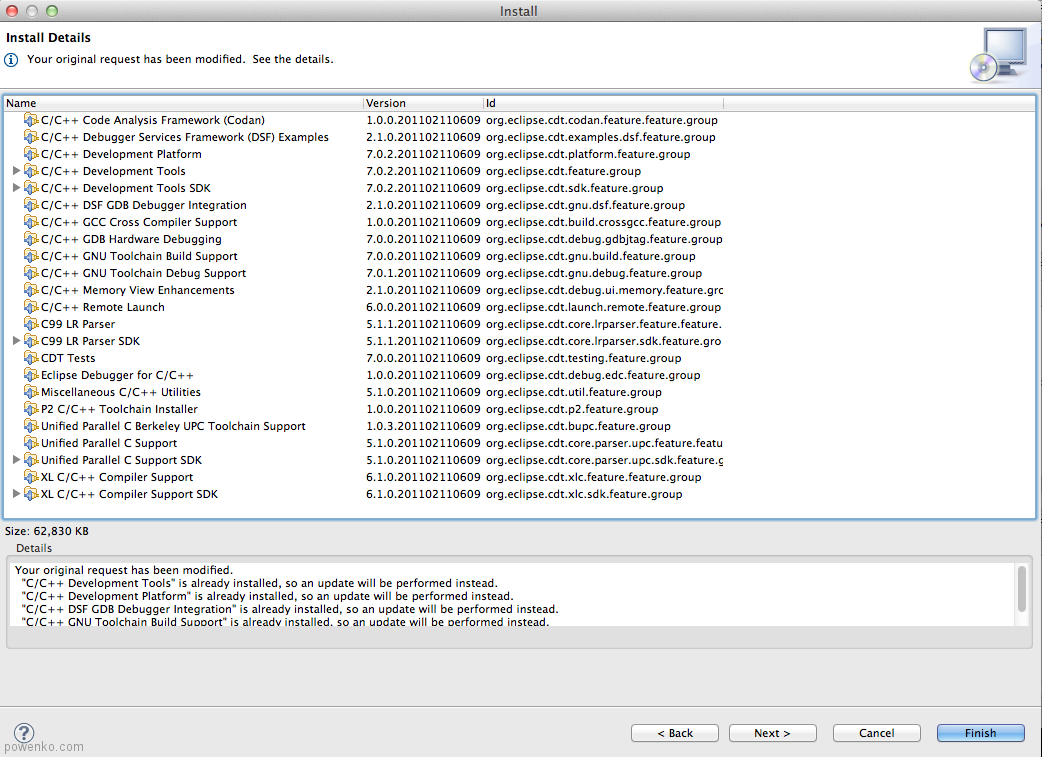1042x757 pixels.
Task: Click the install wizard computer and CD image
Action: [x=998, y=55]
